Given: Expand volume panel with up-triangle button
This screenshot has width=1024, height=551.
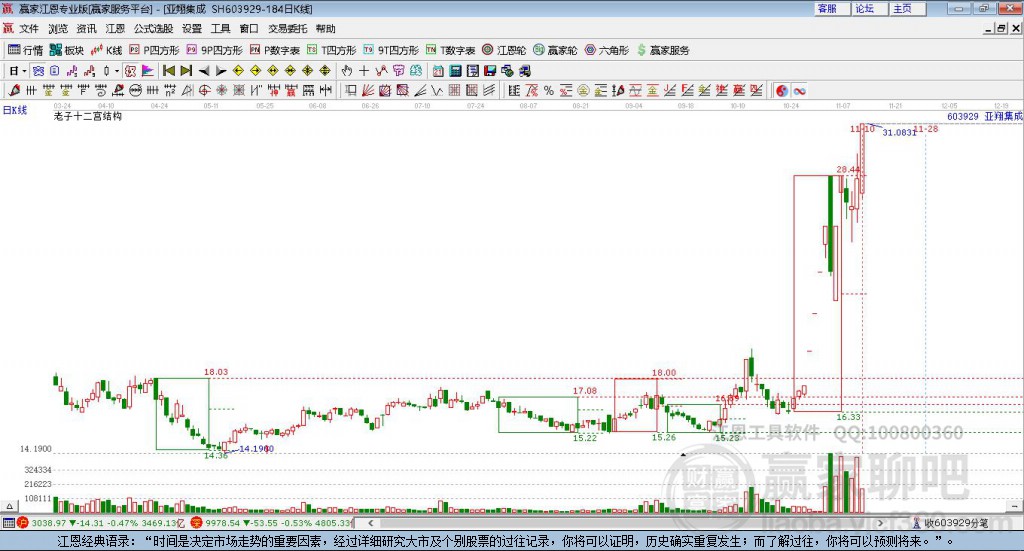Looking at the screenshot, I should (9, 506).
